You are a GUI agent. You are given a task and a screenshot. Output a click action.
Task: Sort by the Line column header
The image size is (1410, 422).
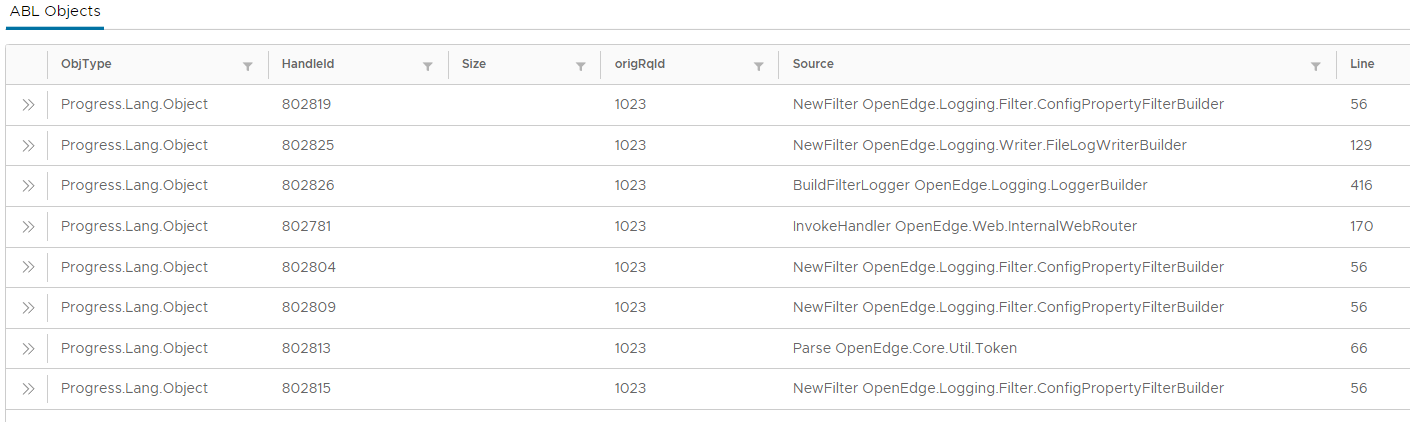pos(1362,64)
